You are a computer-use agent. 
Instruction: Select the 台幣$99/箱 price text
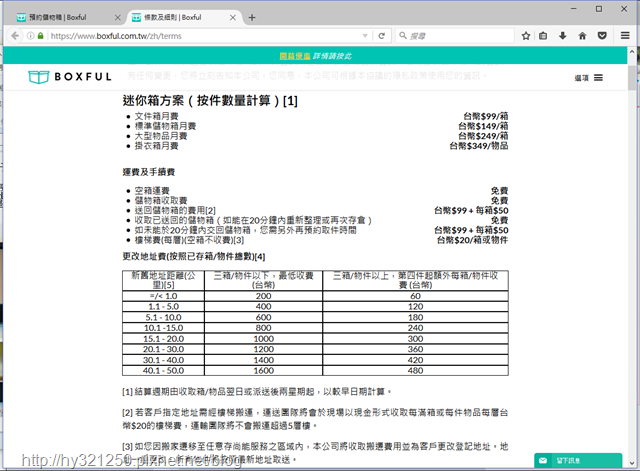point(486,116)
